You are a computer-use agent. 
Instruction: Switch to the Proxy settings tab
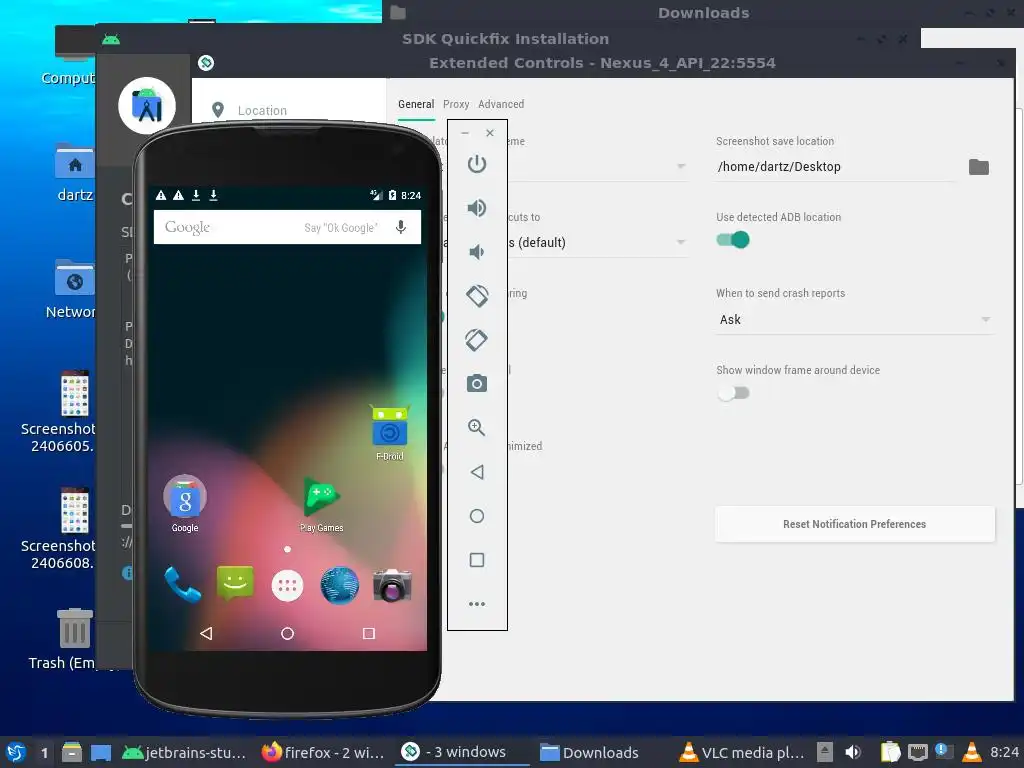point(456,104)
